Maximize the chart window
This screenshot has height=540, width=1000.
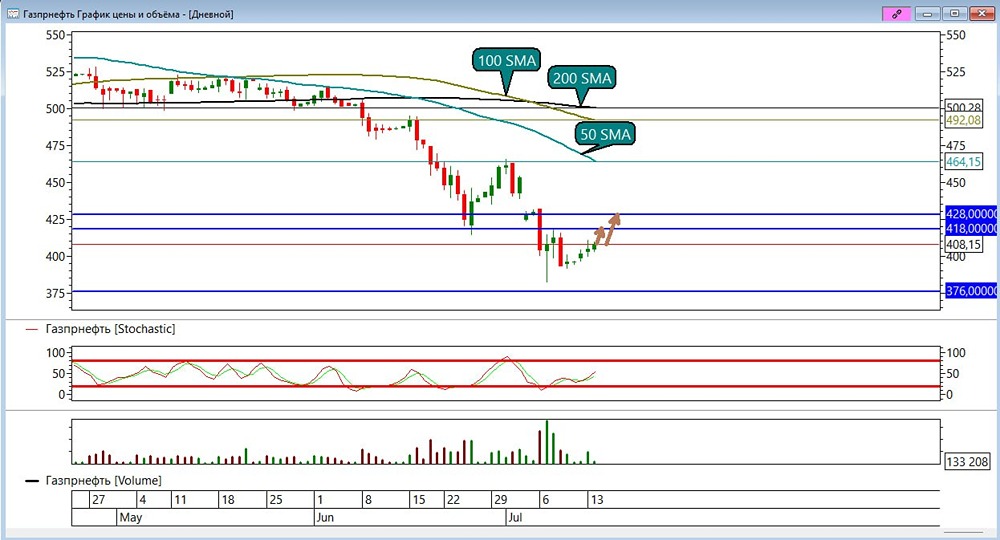click(x=955, y=13)
